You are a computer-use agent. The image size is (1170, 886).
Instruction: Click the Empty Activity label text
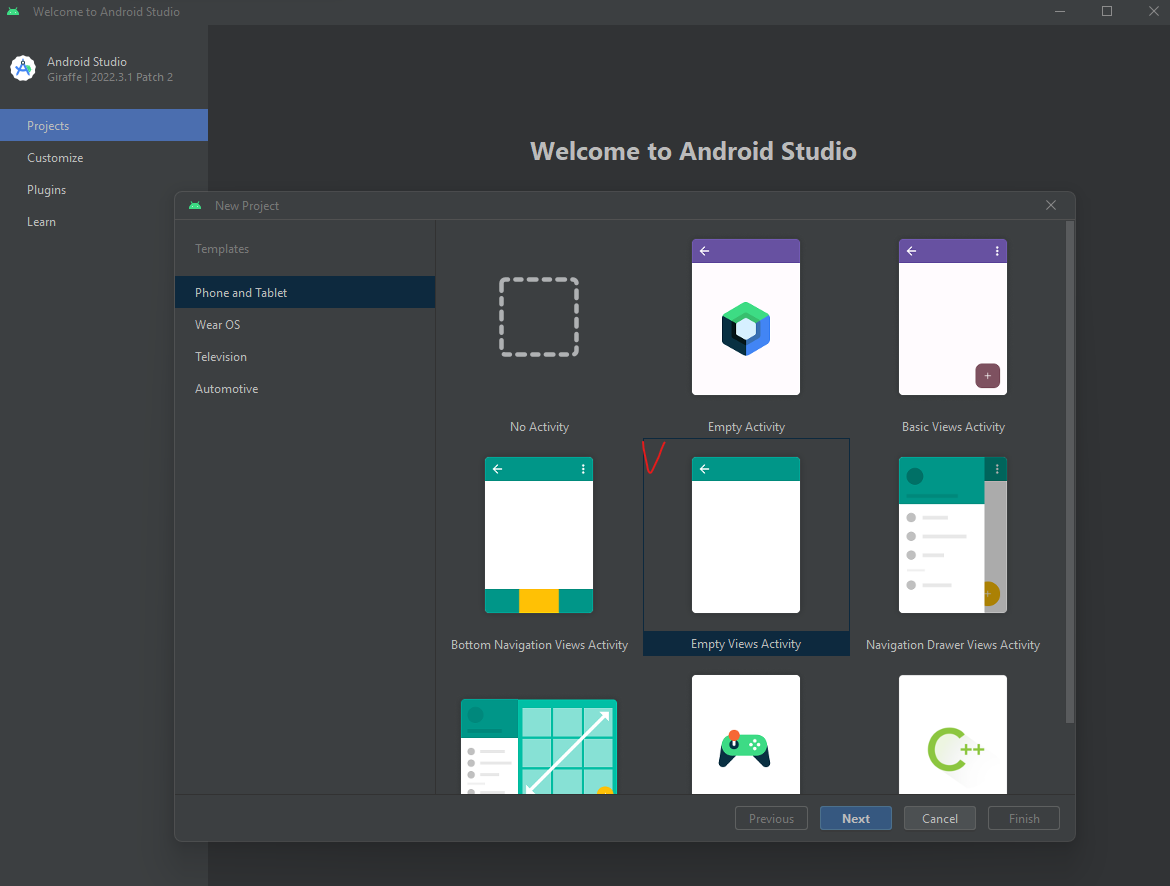[746, 427]
